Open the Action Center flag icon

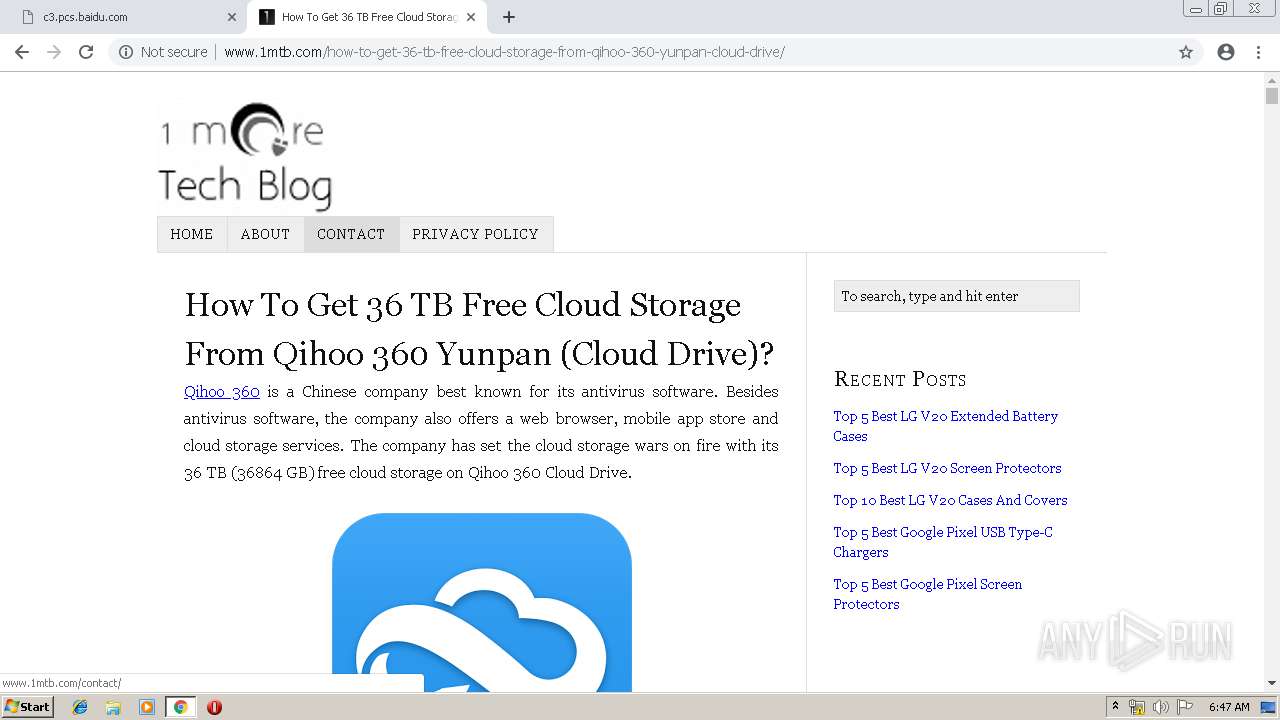click(x=1185, y=707)
